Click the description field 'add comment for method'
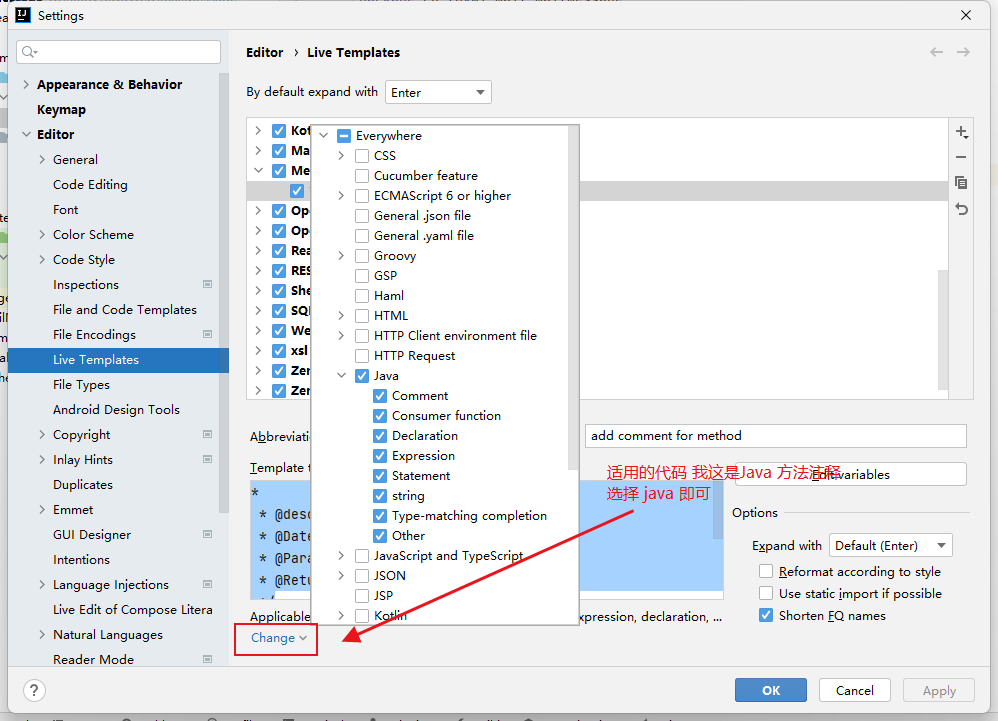 [x=775, y=436]
